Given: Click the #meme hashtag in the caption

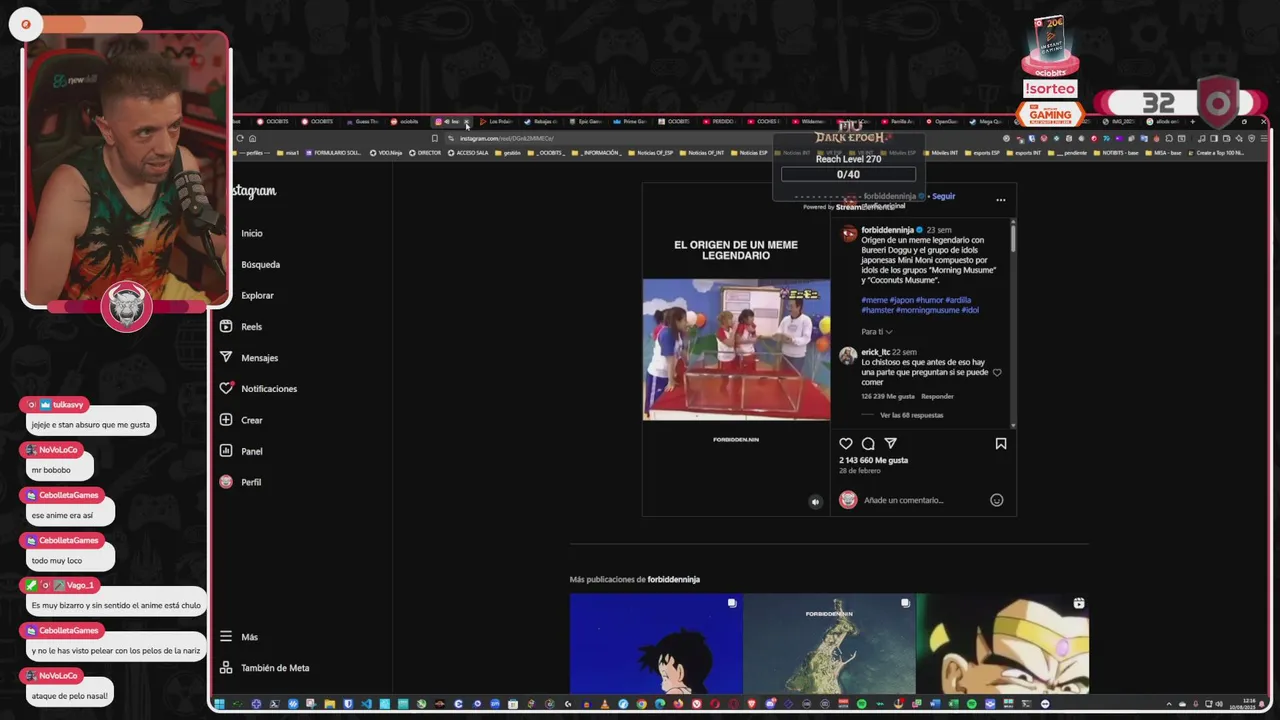Looking at the screenshot, I should tap(874, 300).
